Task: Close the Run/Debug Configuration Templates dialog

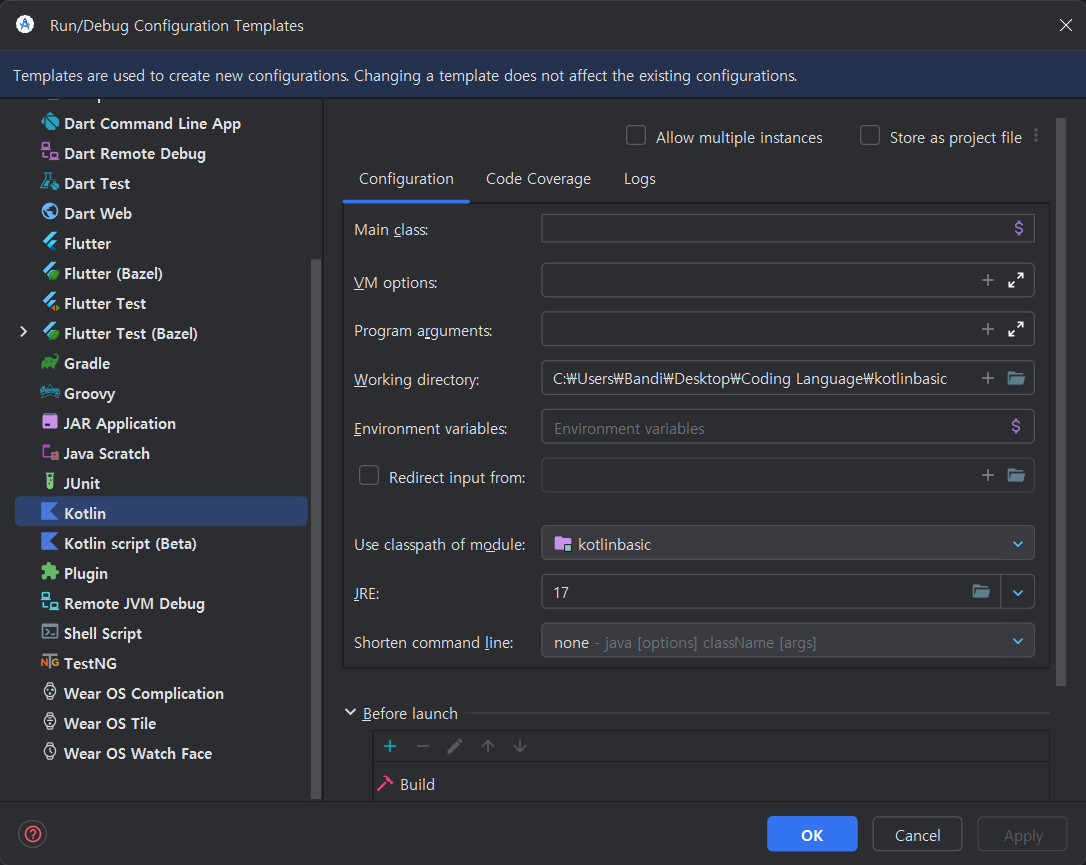Action: tap(1065, 26)
